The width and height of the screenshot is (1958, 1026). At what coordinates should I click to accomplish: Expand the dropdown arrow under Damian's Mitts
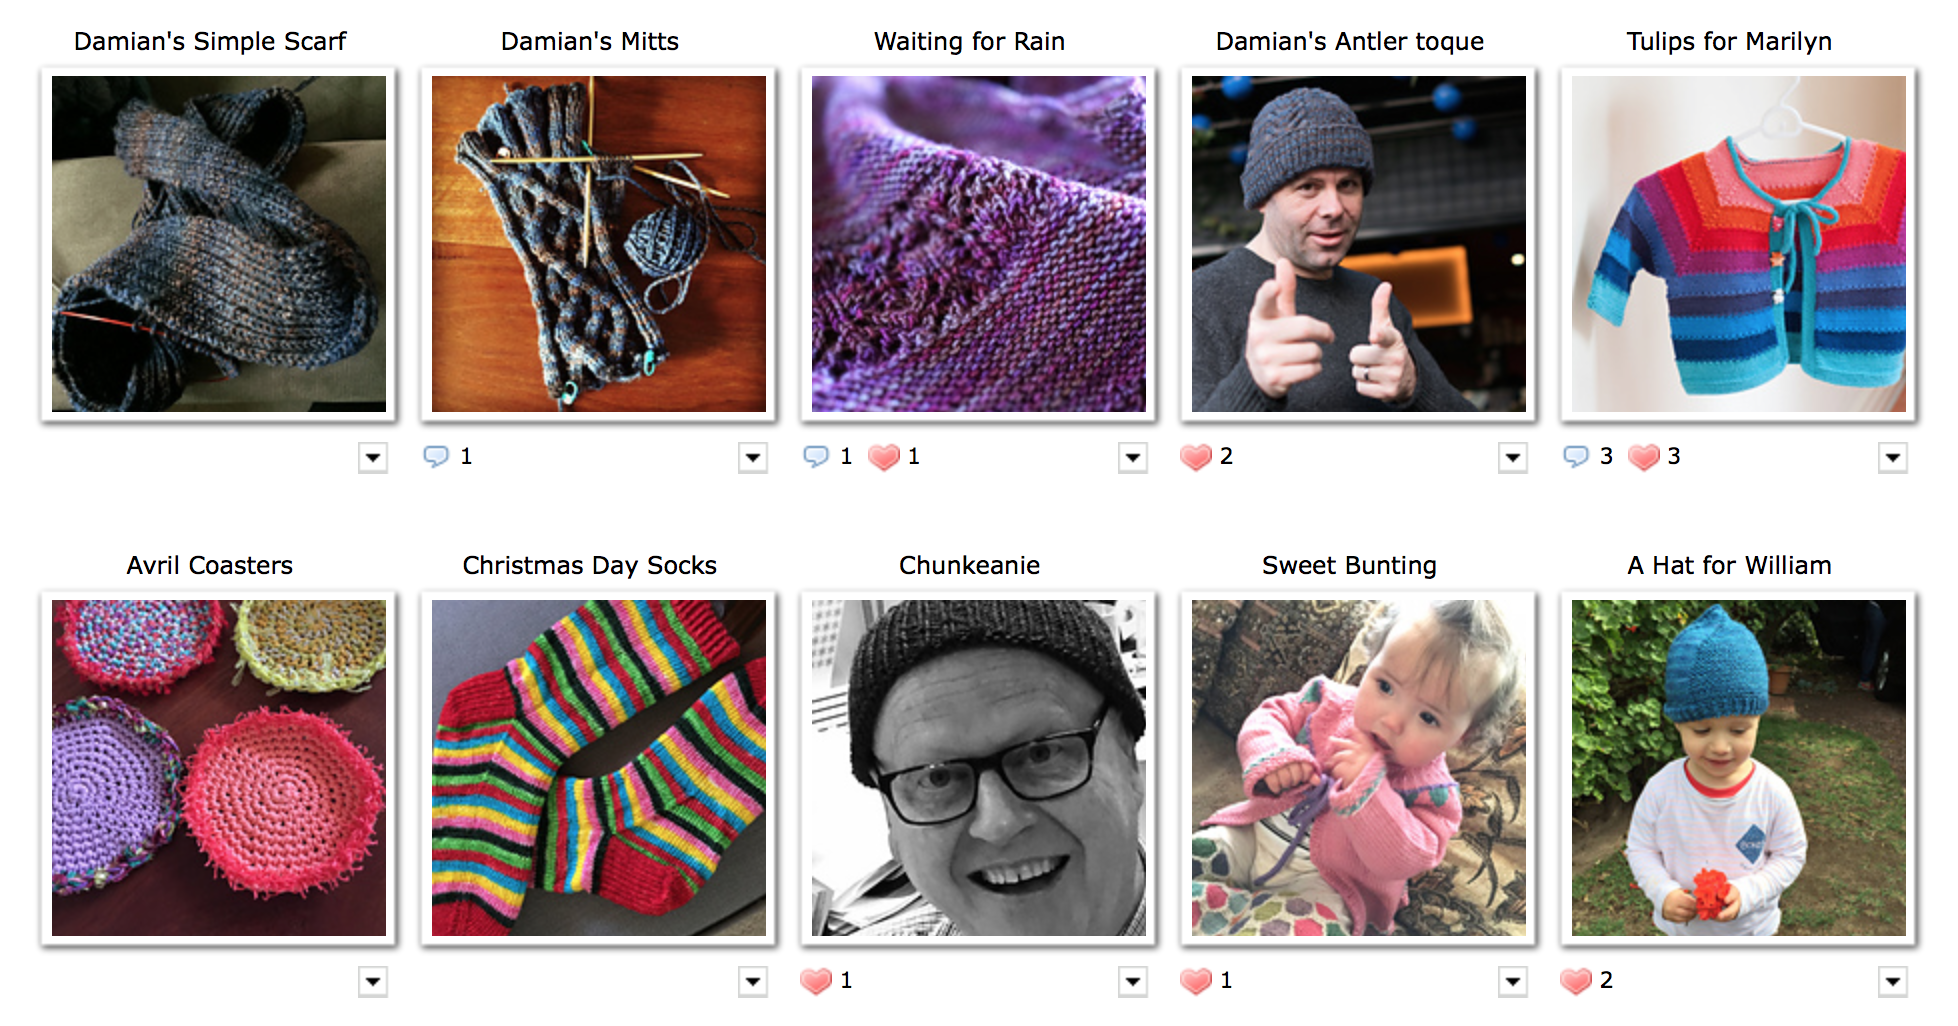(x=753, y=458)
